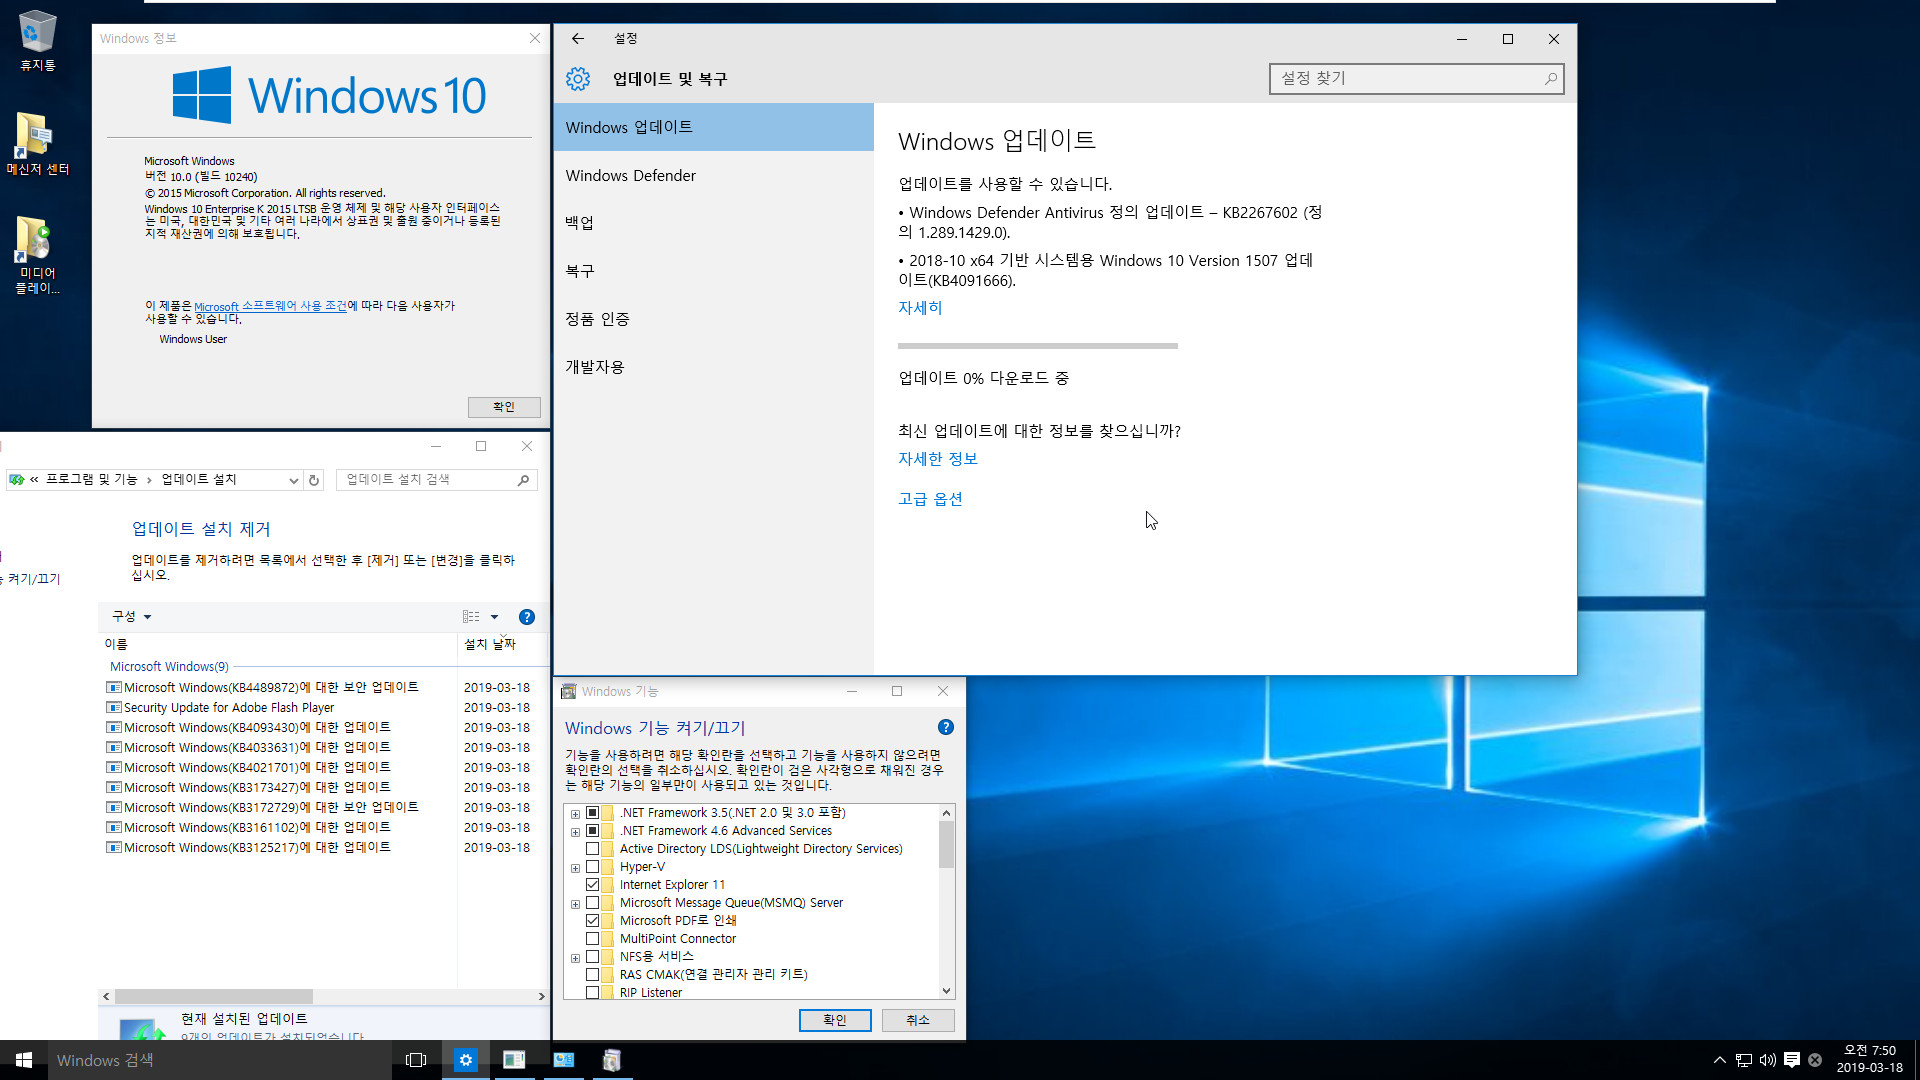Click 목록 보기 icon in toolbar

471,616
